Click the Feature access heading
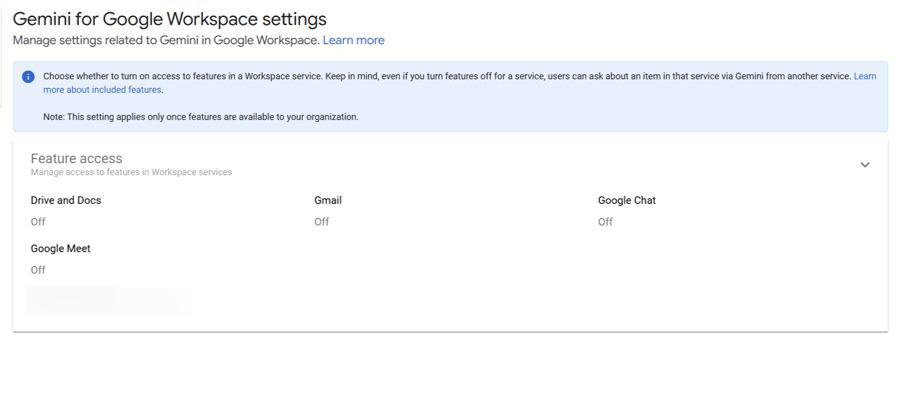The width and height of the screenshot is (899, 400). pos(76,158)
